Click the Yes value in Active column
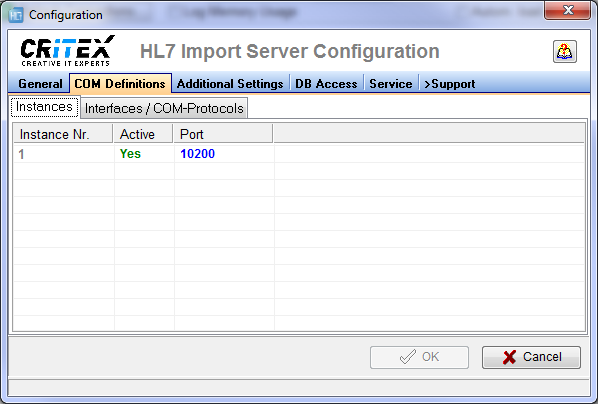 click(x=130, y=154)
